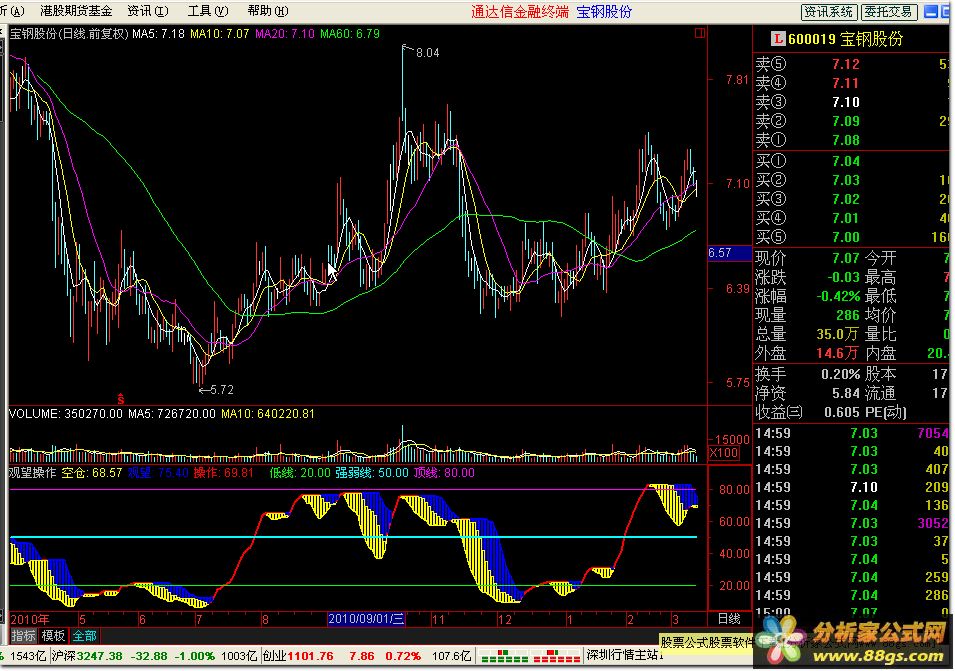Click the red connection signal bars in the status bar
955x671 pixels.
[x=556, y=656]
